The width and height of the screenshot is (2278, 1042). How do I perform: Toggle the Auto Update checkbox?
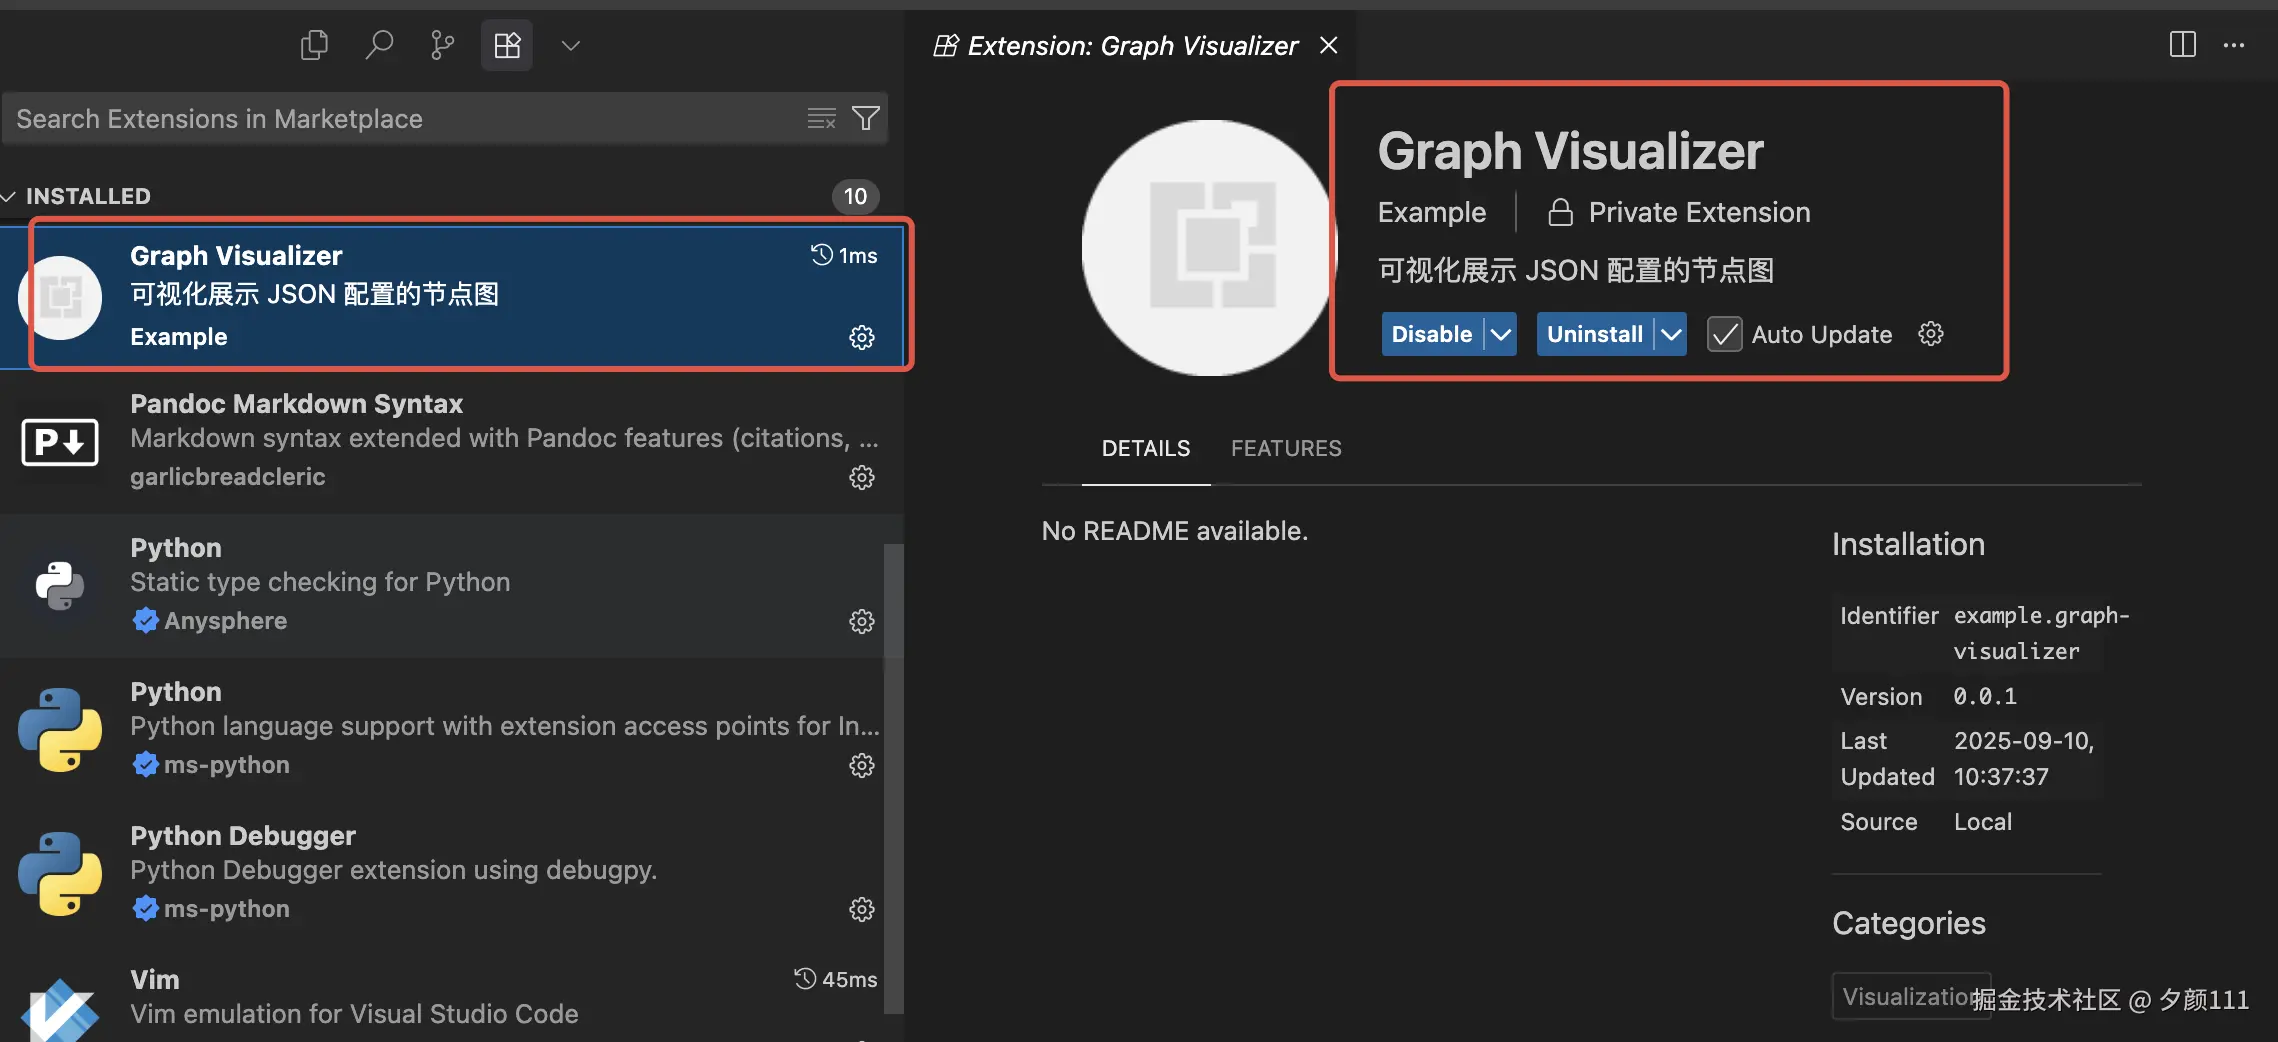click(x=1724, y=334)
